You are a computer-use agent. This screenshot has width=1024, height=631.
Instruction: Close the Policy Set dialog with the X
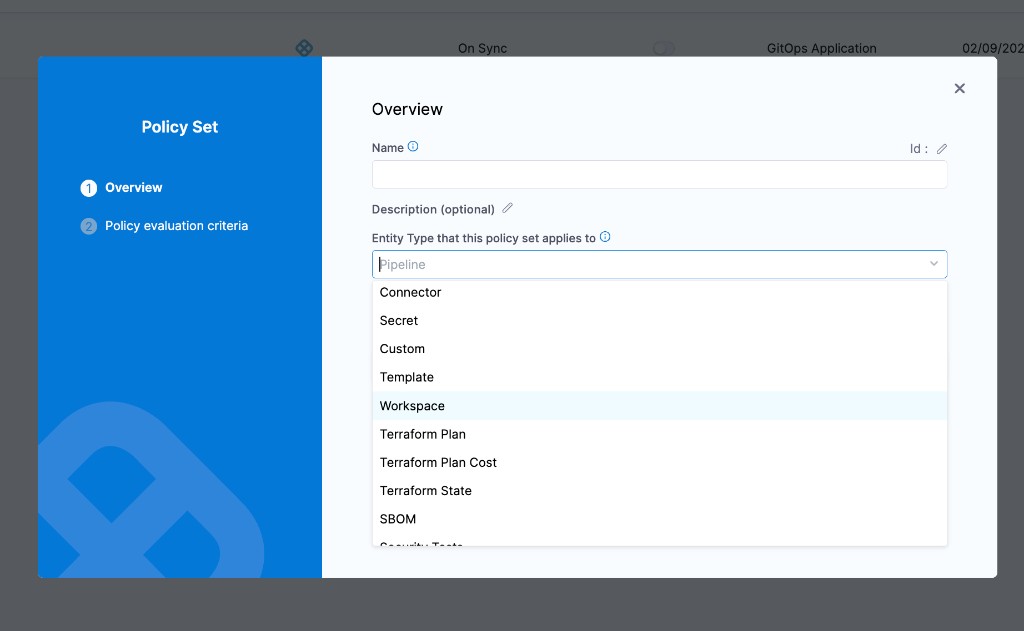point(959,88)
